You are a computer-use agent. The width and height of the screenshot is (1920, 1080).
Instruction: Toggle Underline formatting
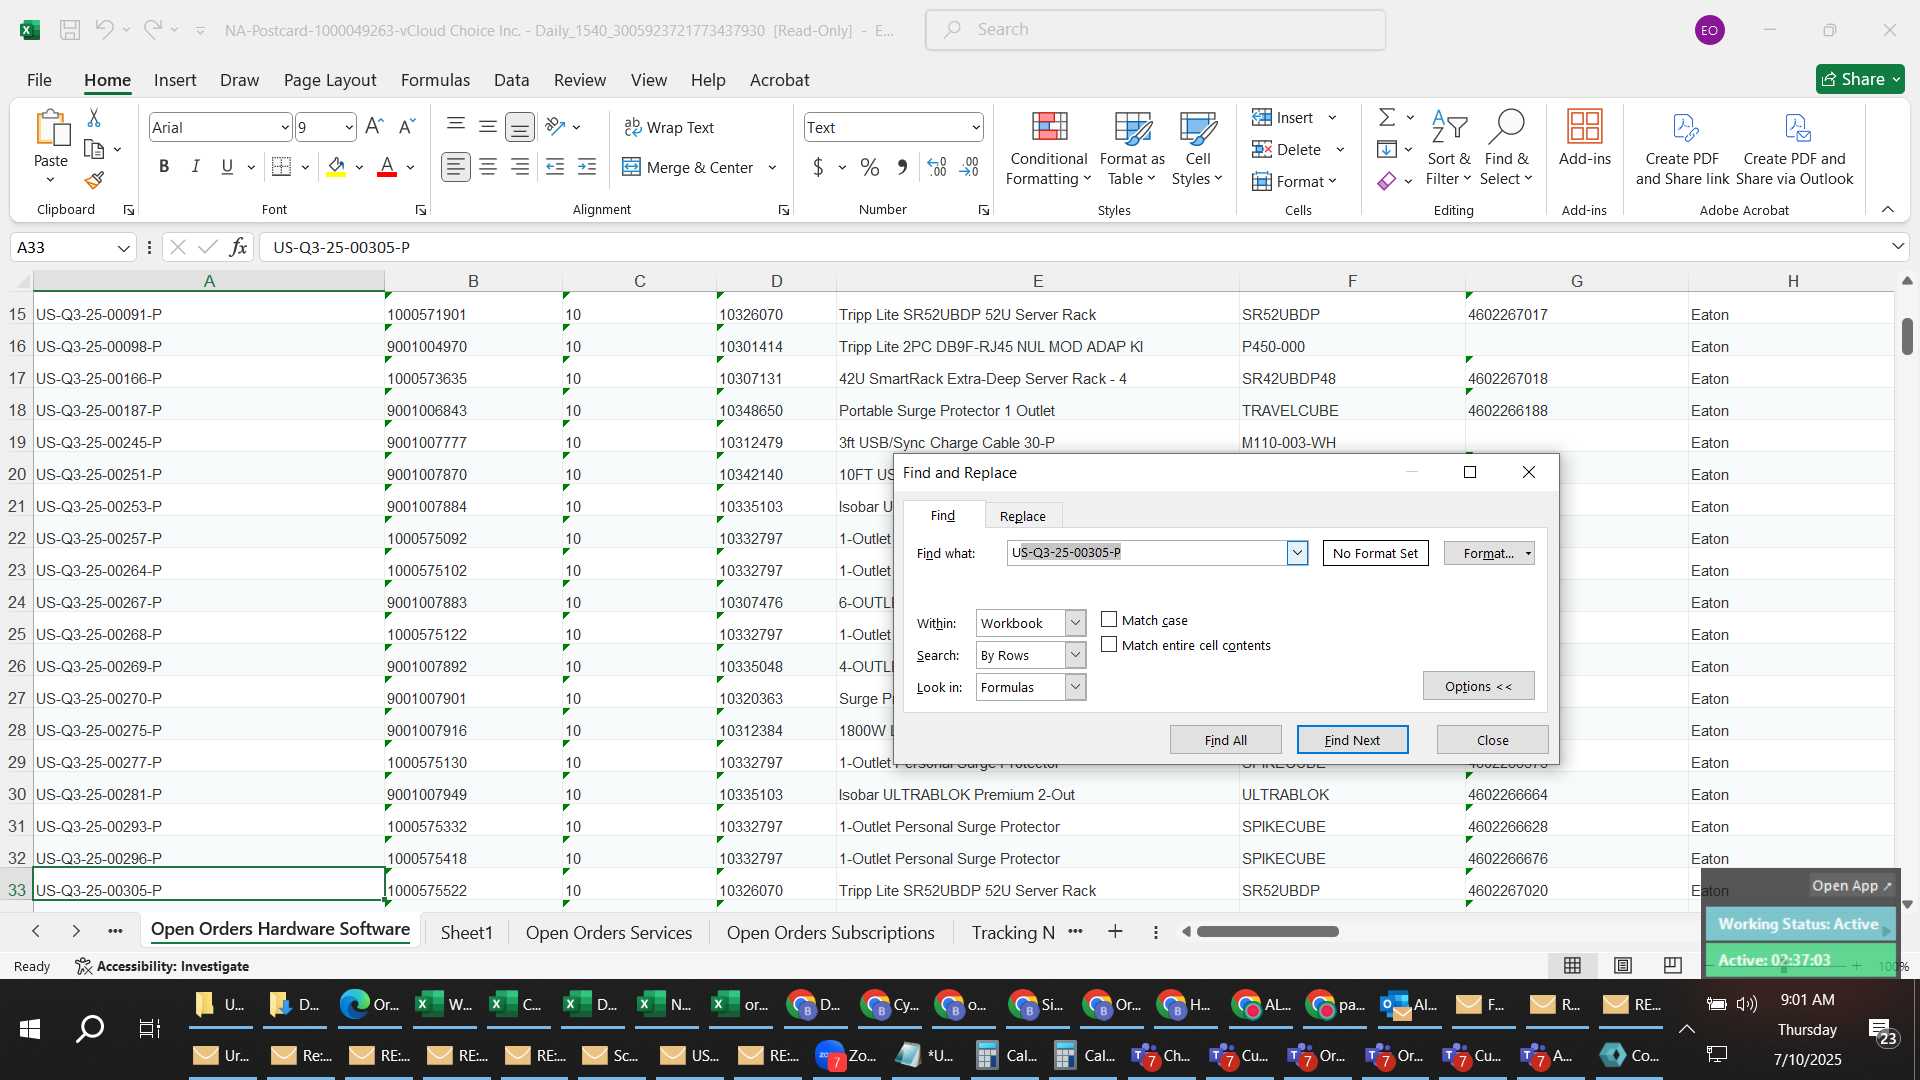(x=227, y=167)
